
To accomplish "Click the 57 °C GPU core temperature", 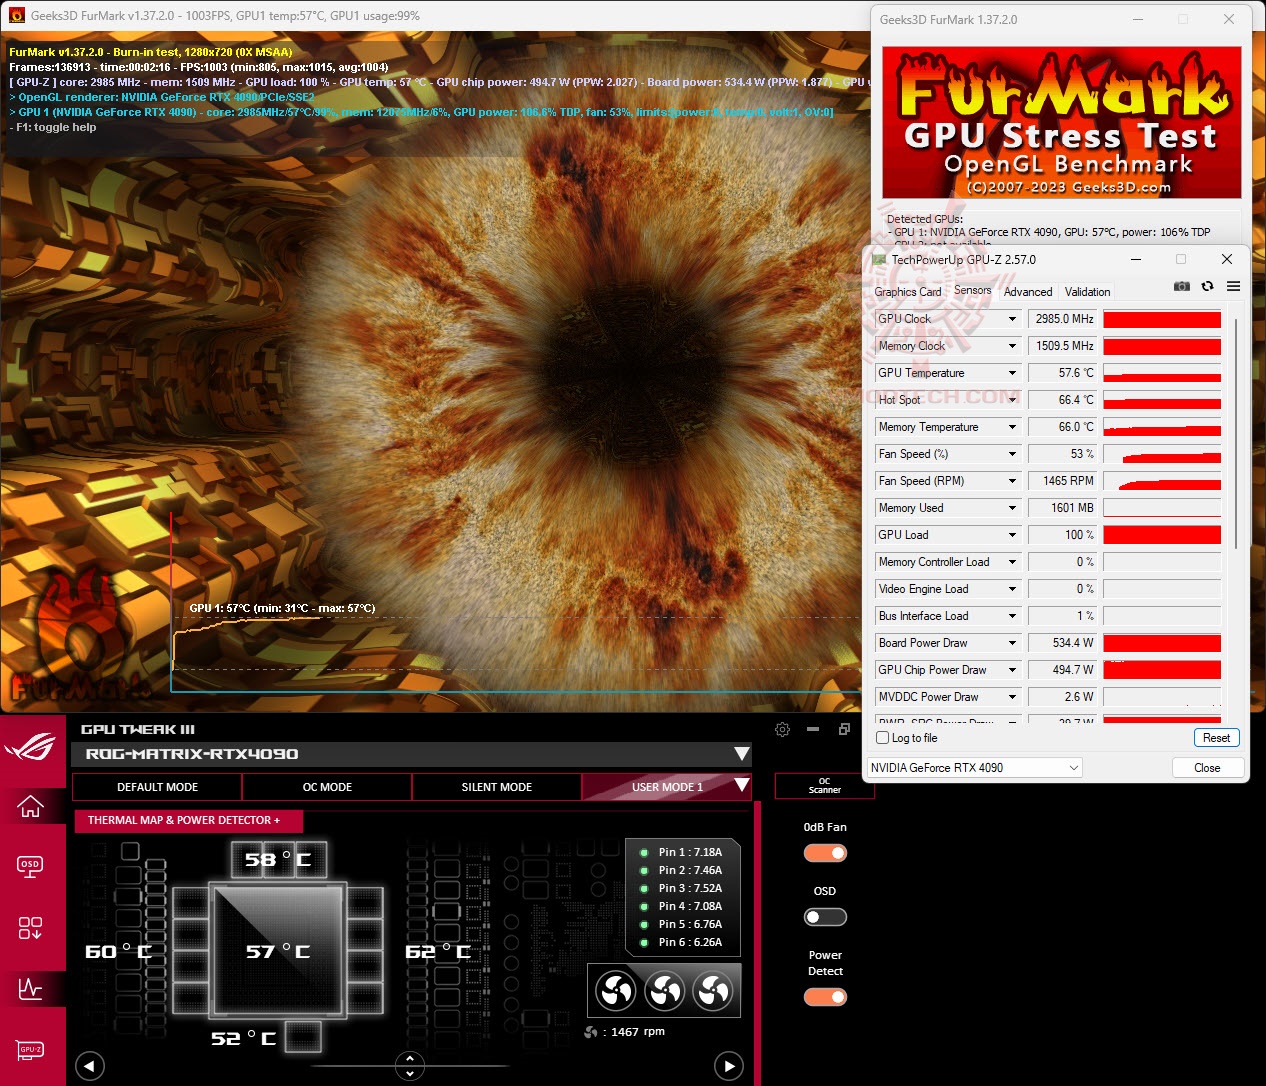I will click(x=278, y=952).
